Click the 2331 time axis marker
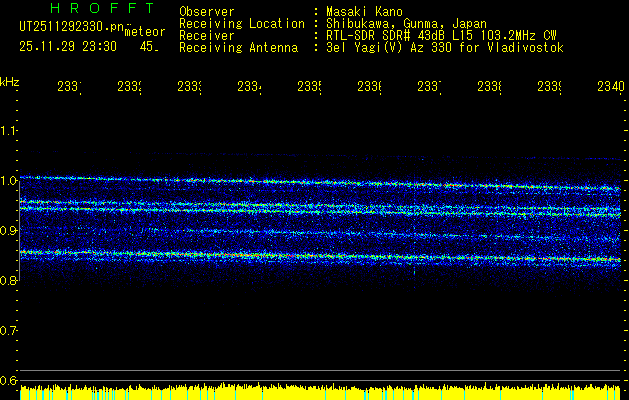 click(69, 86)
